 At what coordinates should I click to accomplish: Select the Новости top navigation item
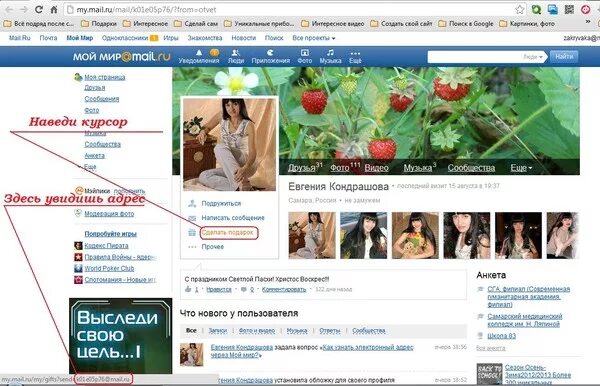pos(243,38)
